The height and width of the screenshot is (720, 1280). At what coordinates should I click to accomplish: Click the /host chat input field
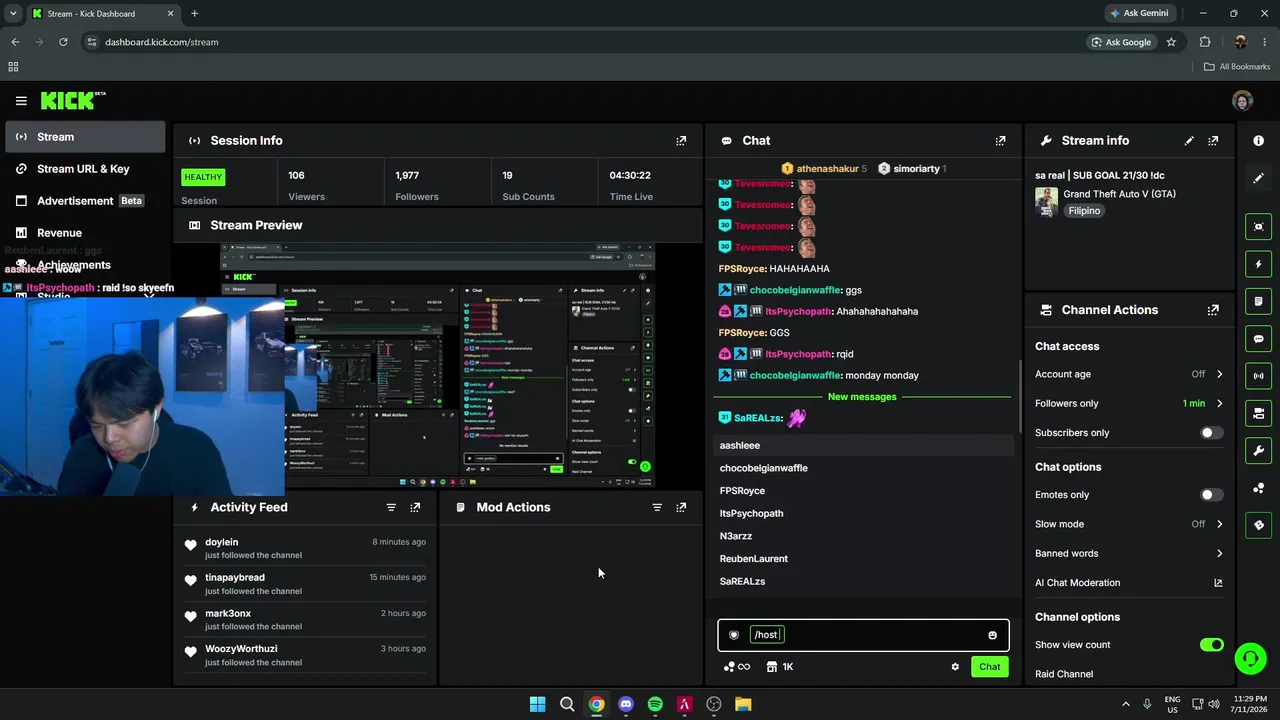(x=863, y=635)
